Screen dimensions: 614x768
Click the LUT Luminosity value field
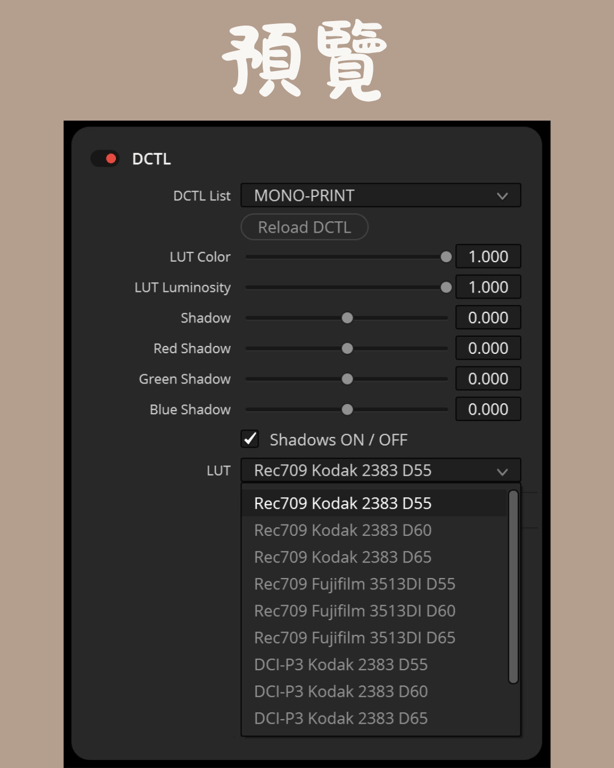pos(488,287)
